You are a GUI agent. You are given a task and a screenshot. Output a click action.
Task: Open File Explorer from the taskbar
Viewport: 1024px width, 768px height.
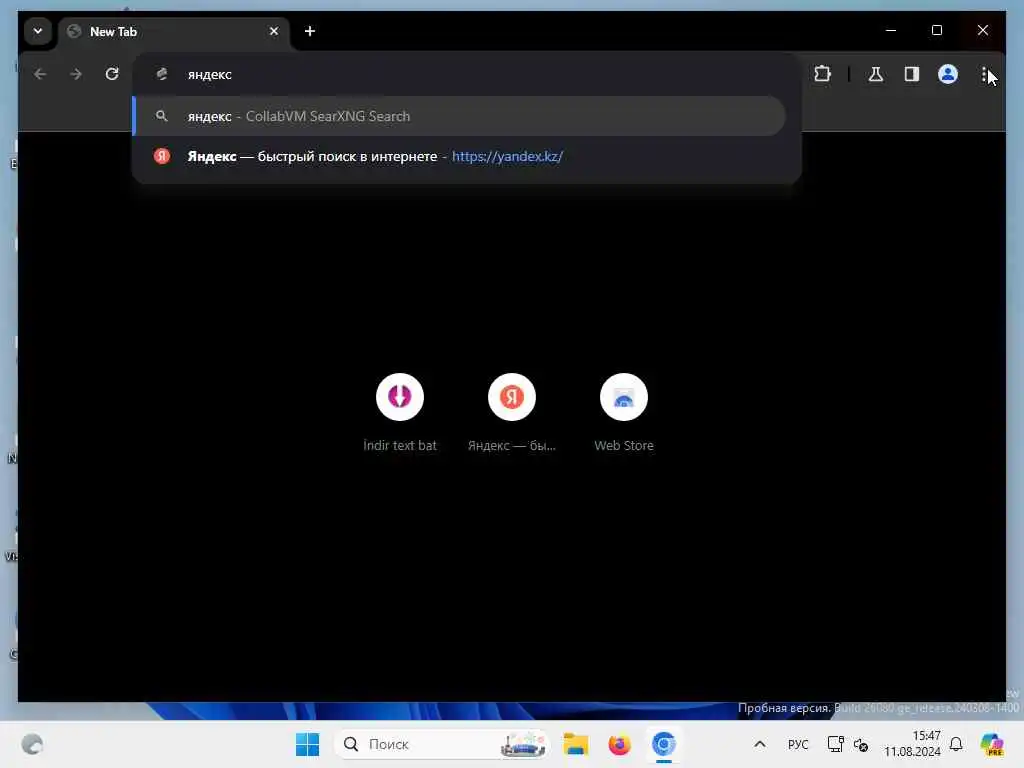coord(576,744)
